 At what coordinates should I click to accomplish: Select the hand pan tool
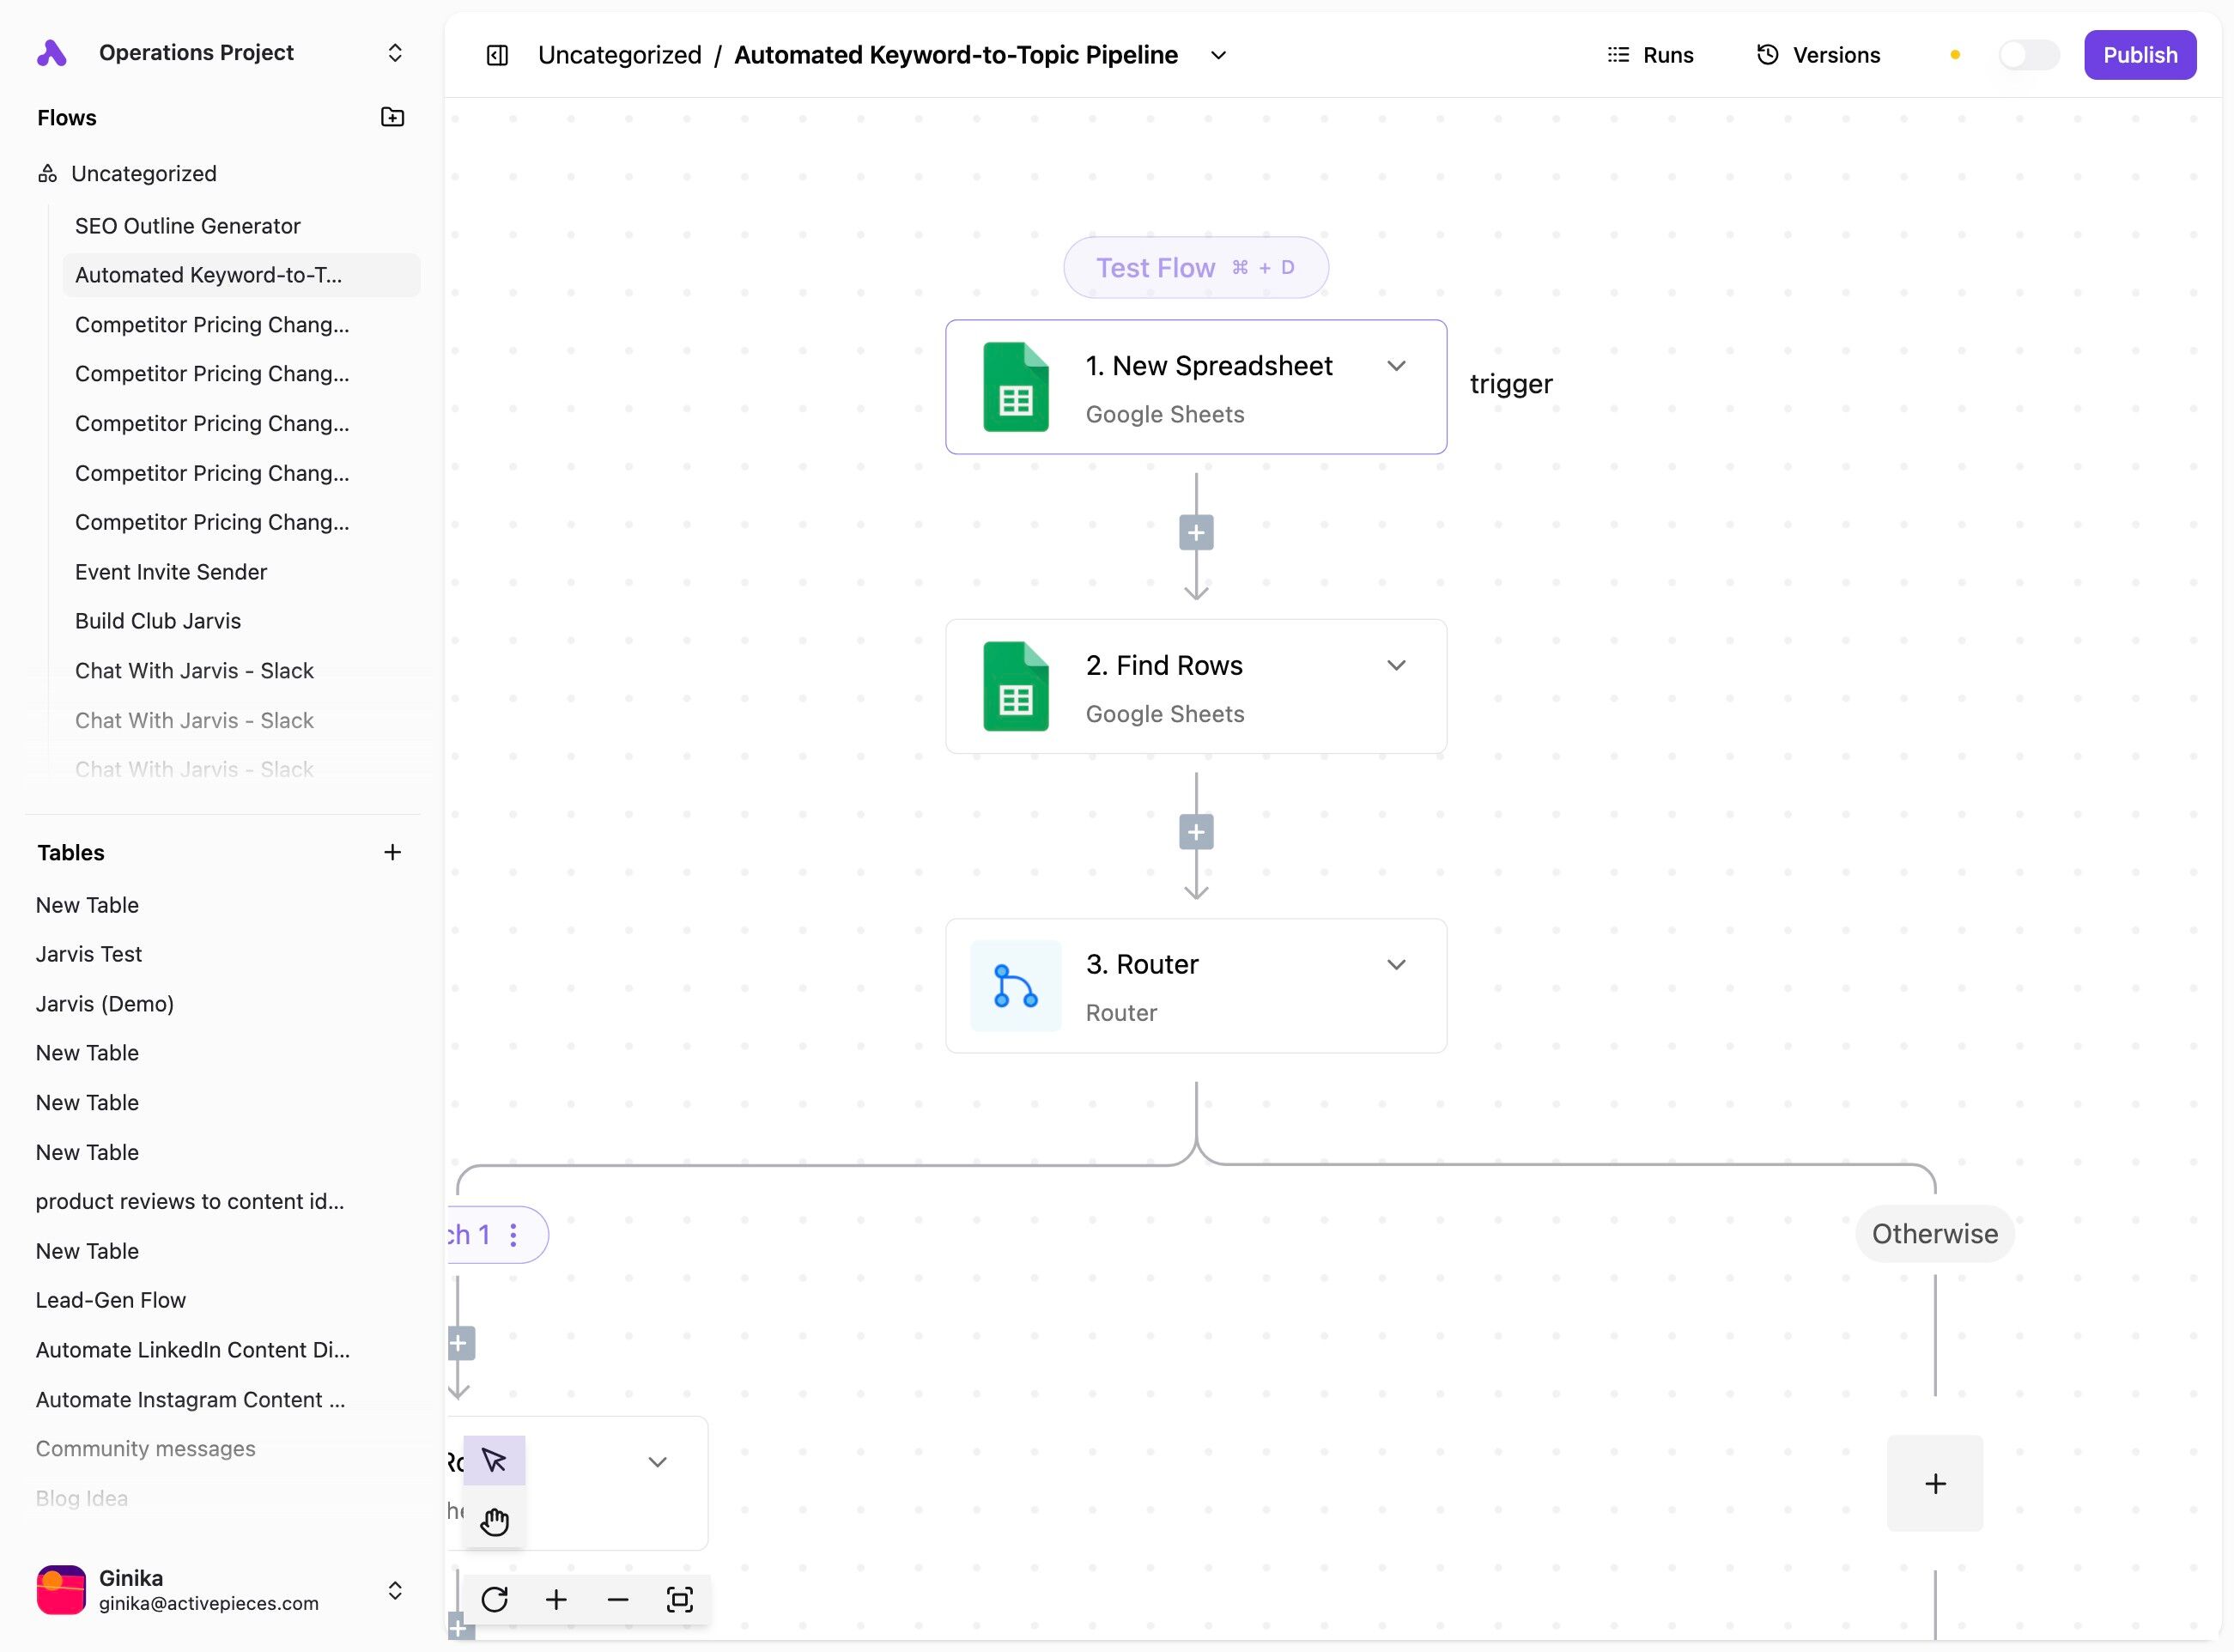tap(494, 1521)
